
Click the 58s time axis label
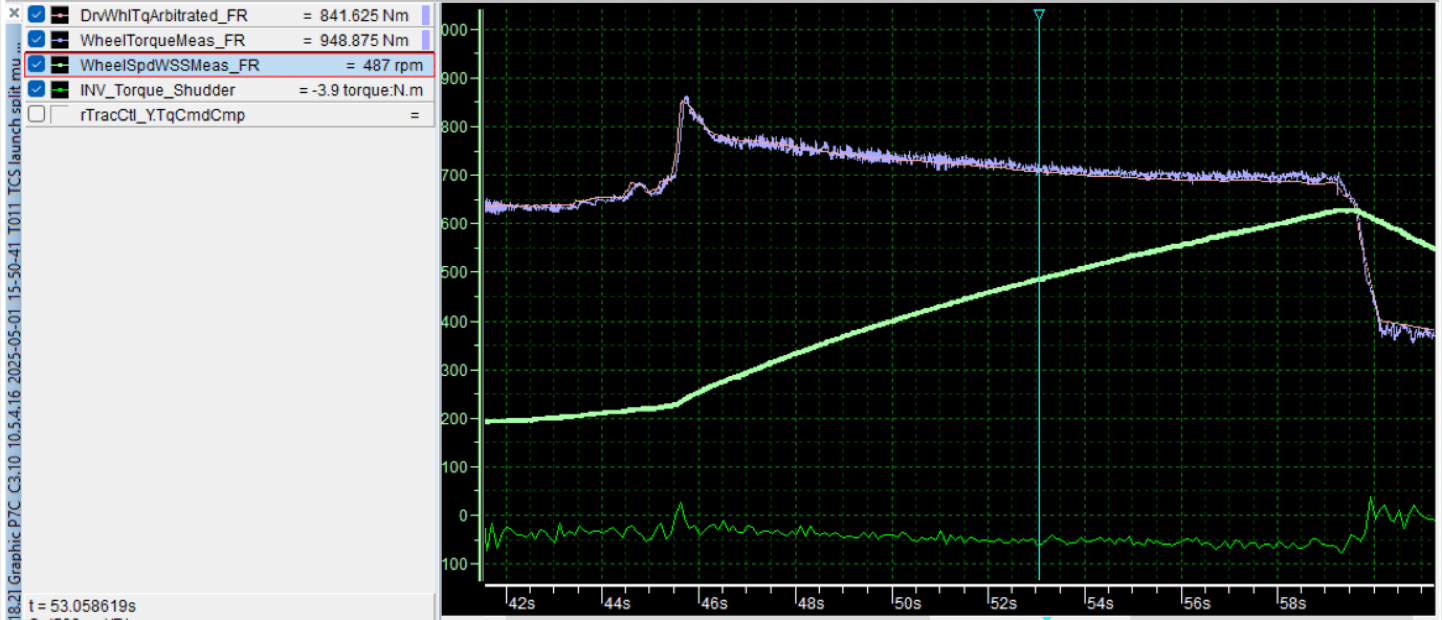(x=1294, y=605)
